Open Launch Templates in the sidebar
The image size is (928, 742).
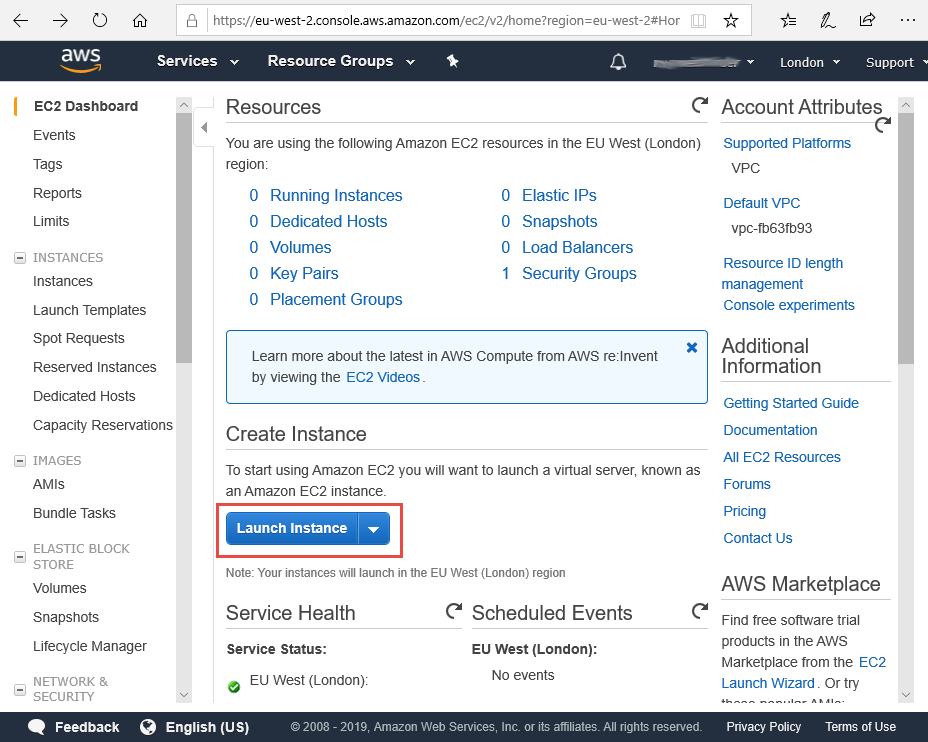point(89,310)
